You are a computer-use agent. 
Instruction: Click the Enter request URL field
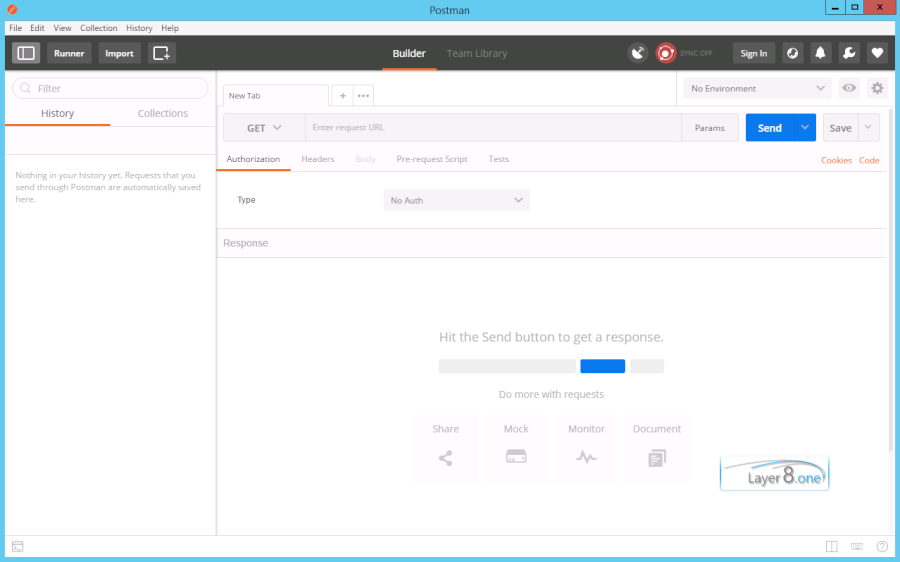[x=494, y=127]
